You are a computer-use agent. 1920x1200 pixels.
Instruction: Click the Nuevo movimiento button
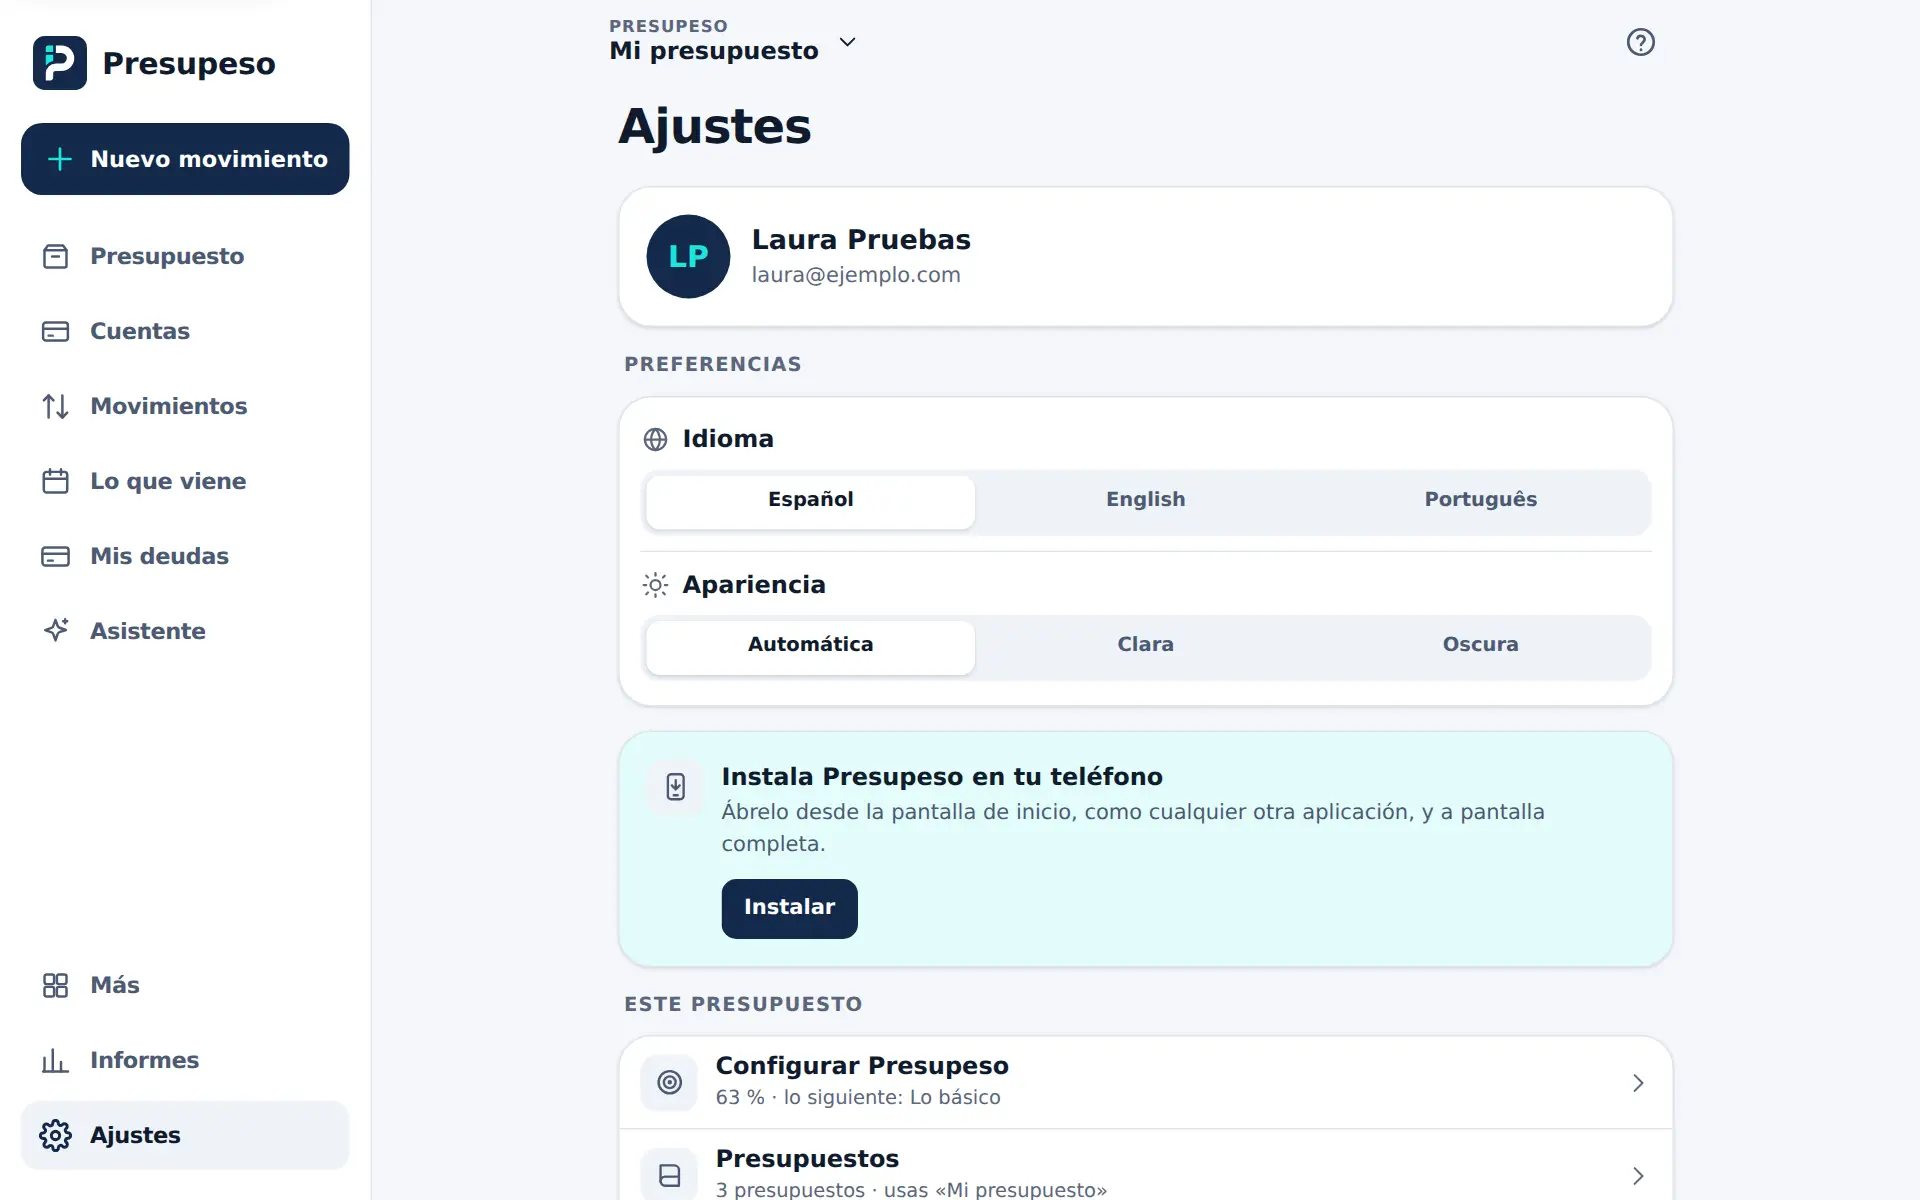pos(185,159)
